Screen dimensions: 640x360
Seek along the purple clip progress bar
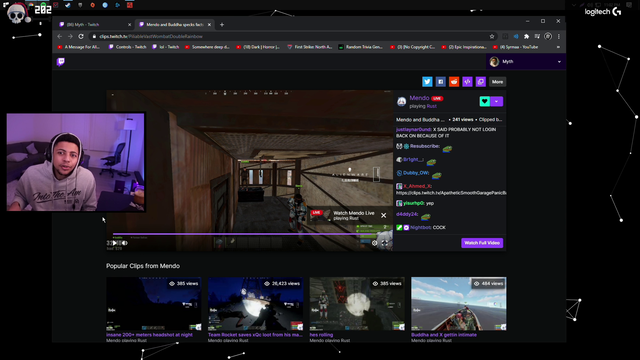click(252, 234)
